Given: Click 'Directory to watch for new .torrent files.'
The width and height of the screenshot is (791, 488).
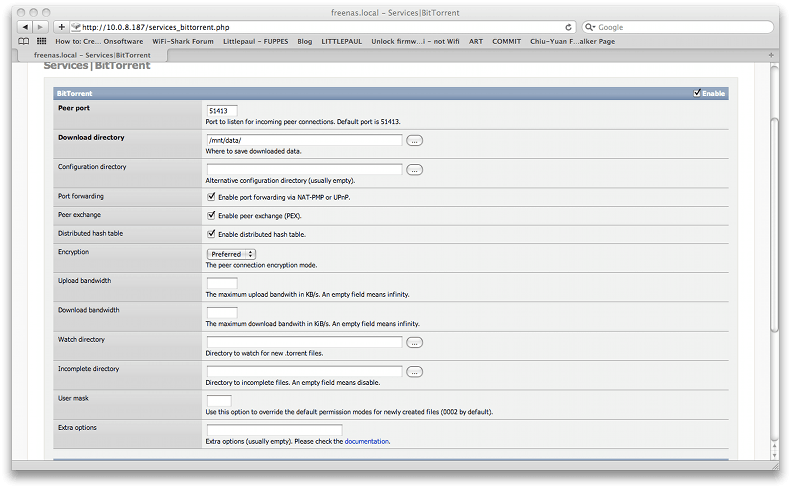Looking at the screenshot, I should point(264,354).
